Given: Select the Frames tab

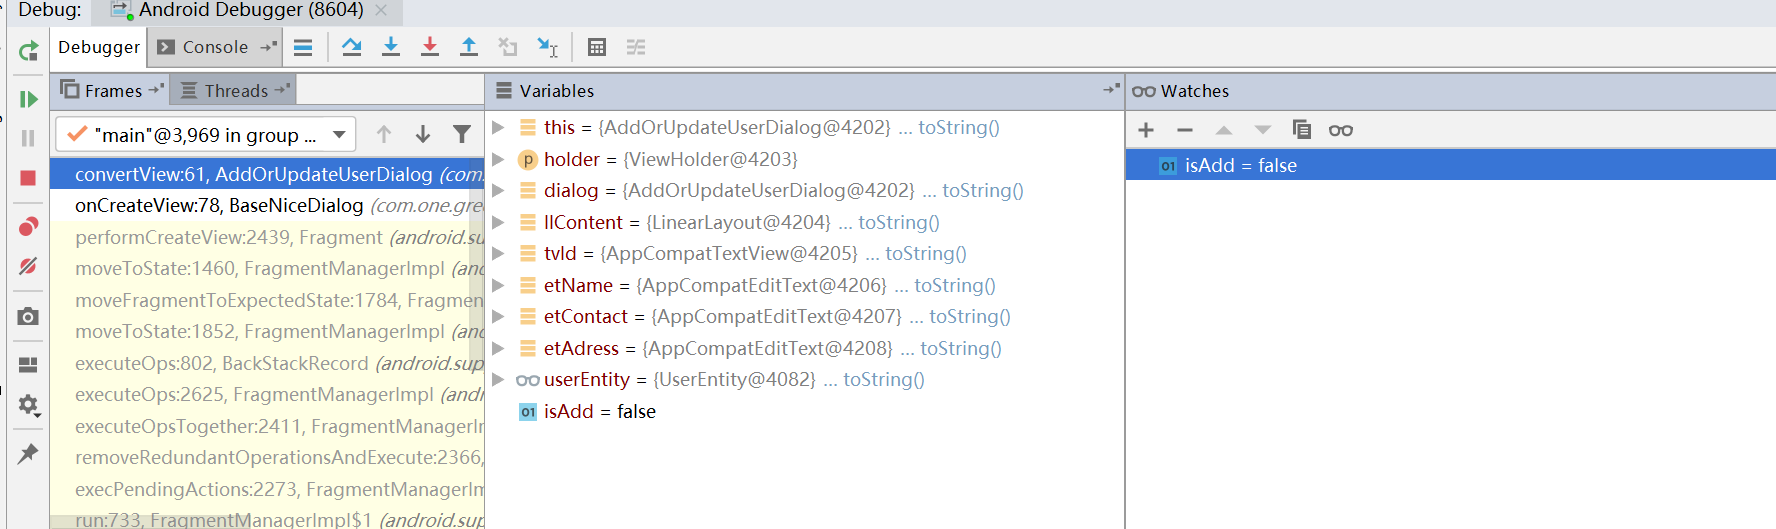Looking at the screenshot, I should (x=111, y=90).
